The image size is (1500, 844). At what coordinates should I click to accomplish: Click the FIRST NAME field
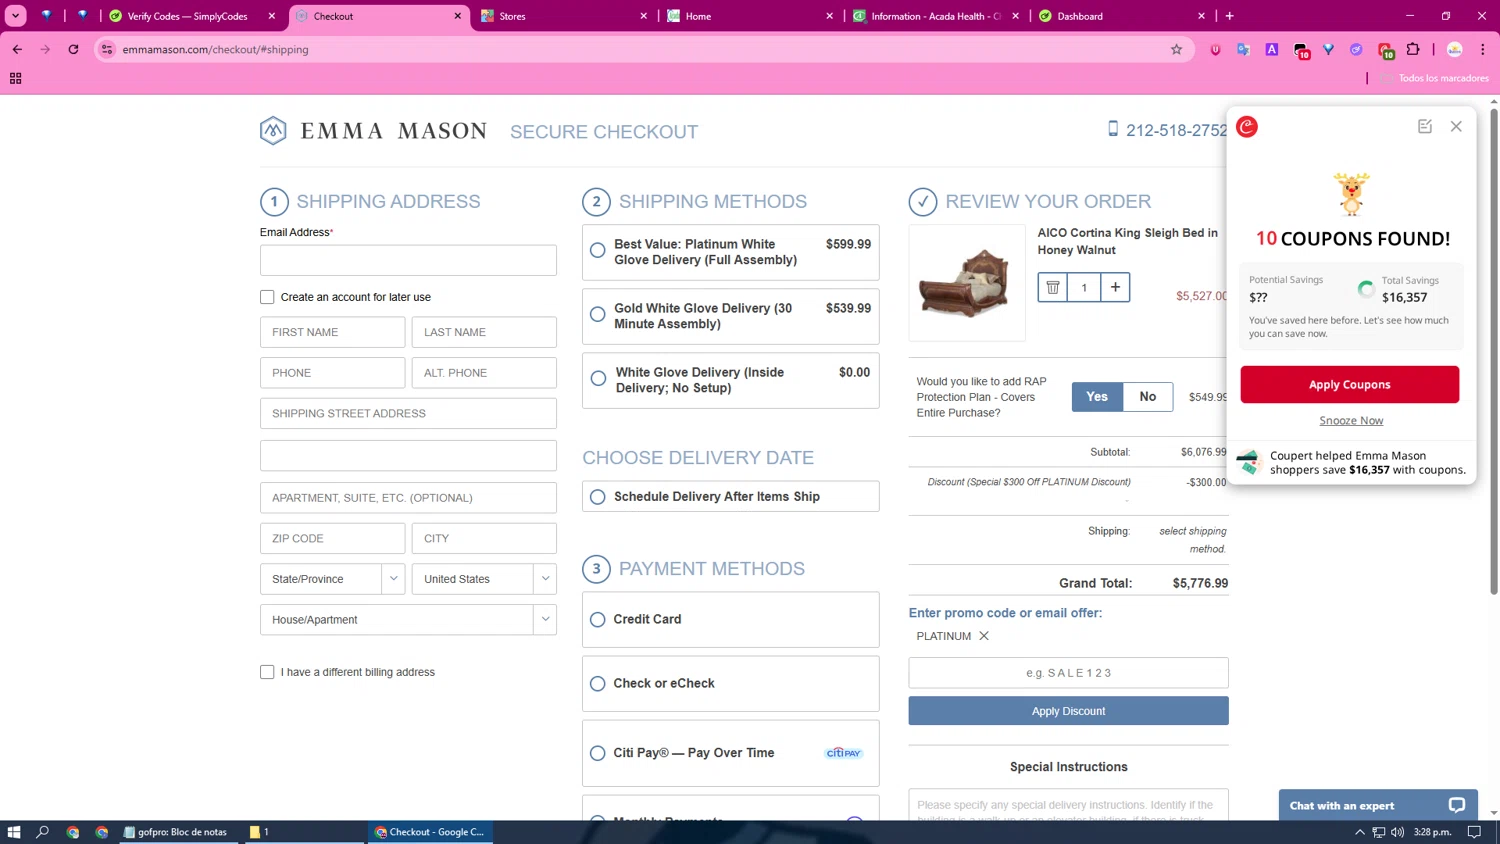[332, 332]
